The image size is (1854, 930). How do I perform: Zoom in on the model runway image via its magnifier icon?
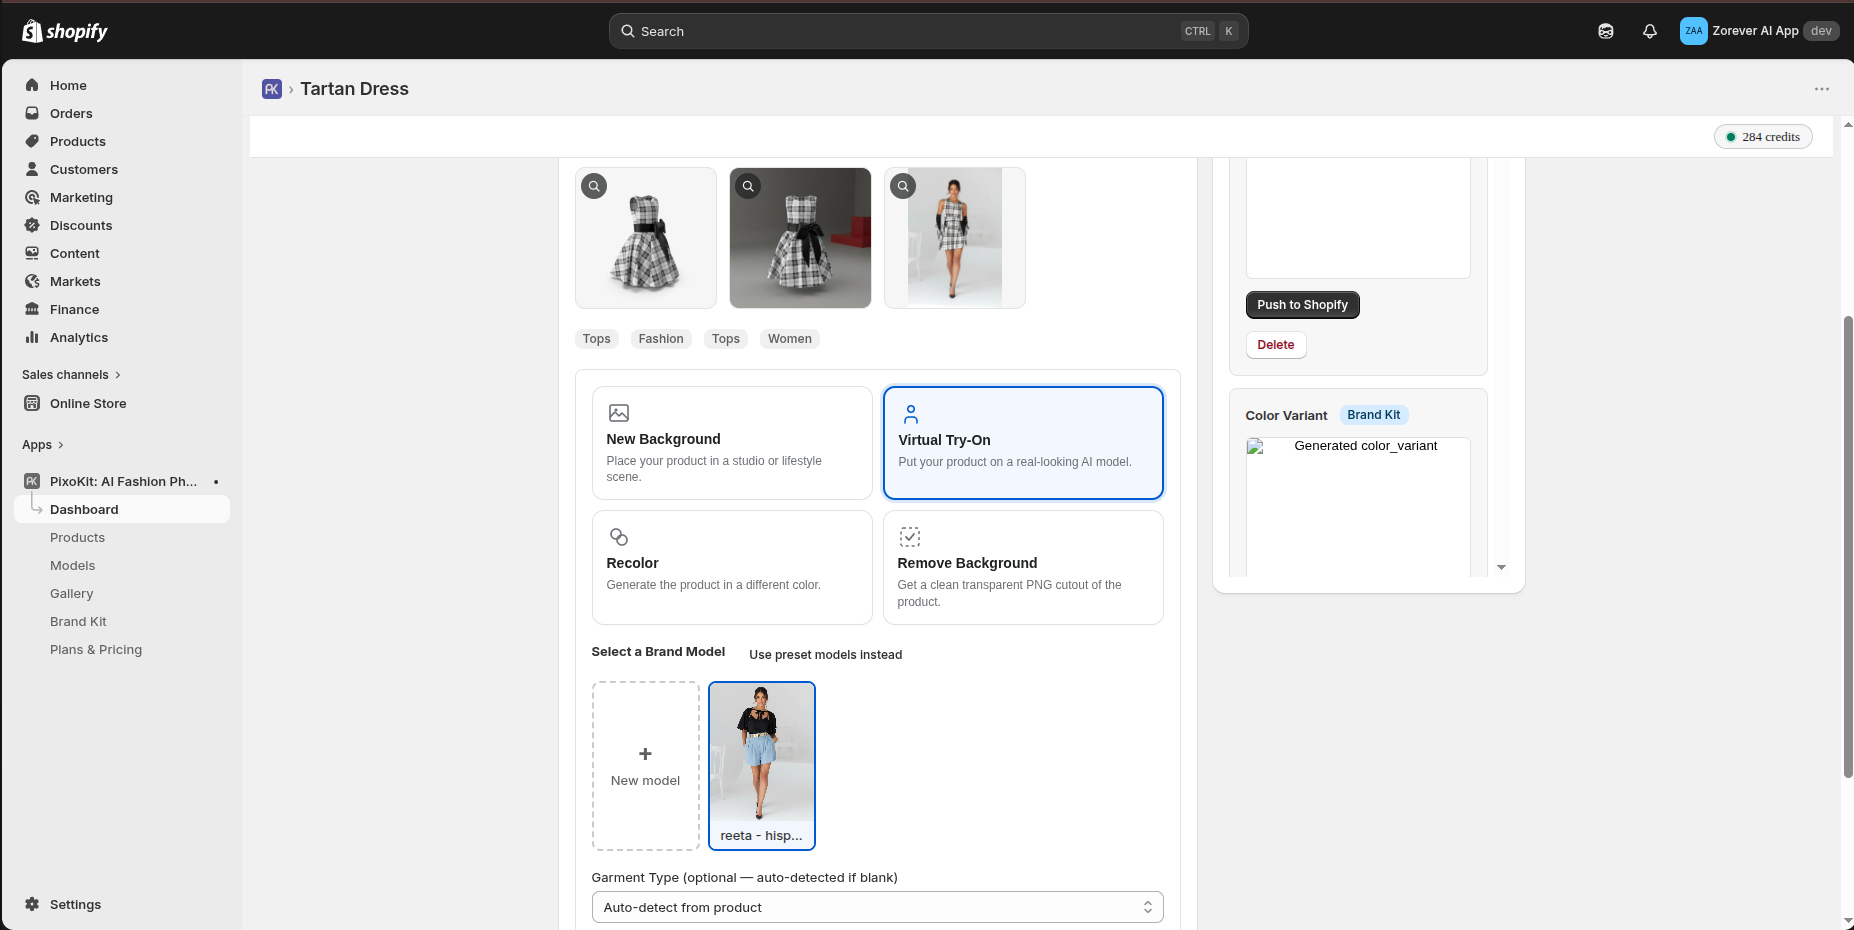903,186
